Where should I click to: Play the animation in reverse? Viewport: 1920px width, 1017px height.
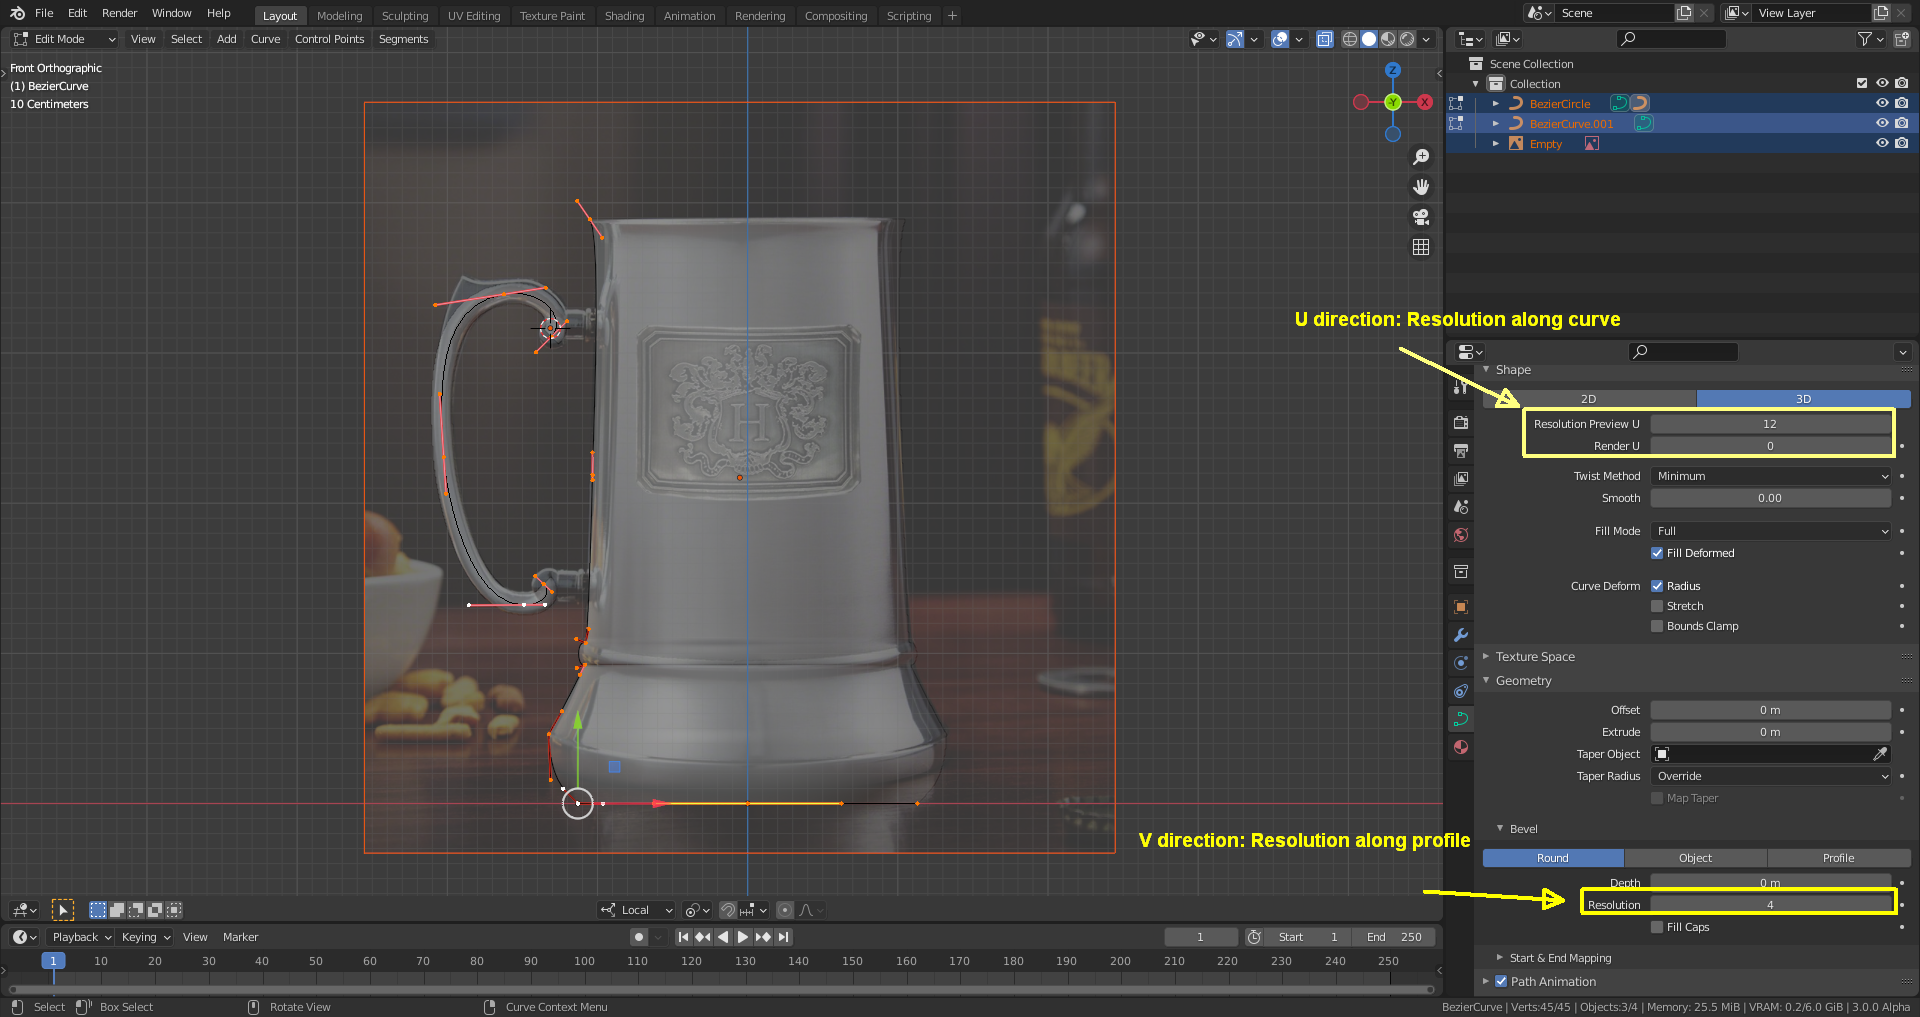click(x=723, y=937)
